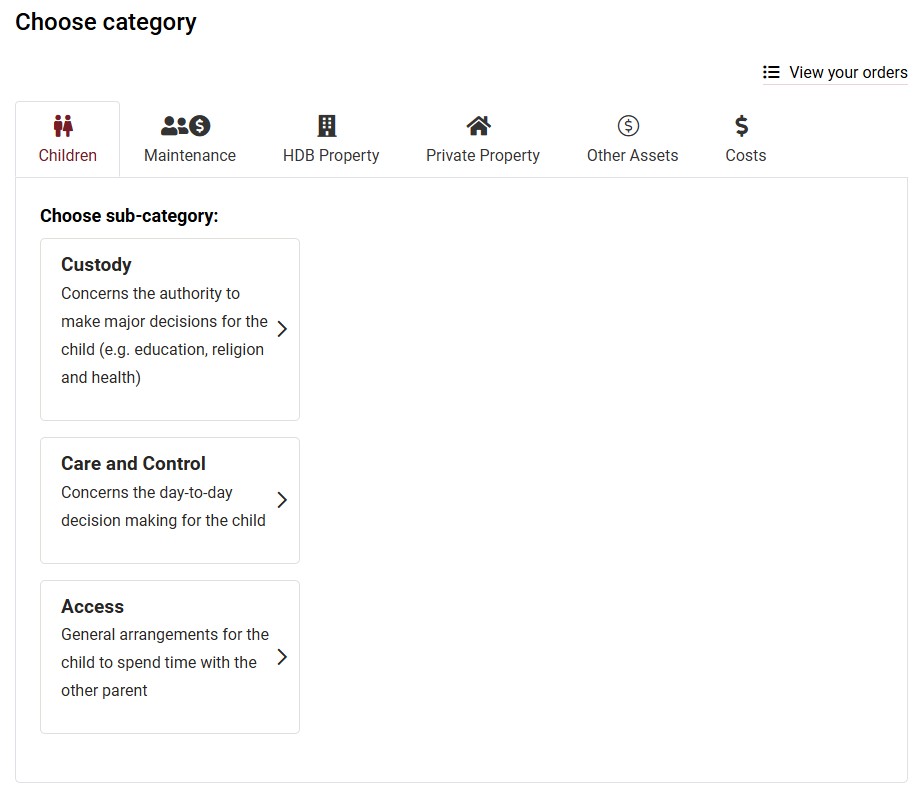Pick the Access sub-category heading

click(x=92, y=607)
